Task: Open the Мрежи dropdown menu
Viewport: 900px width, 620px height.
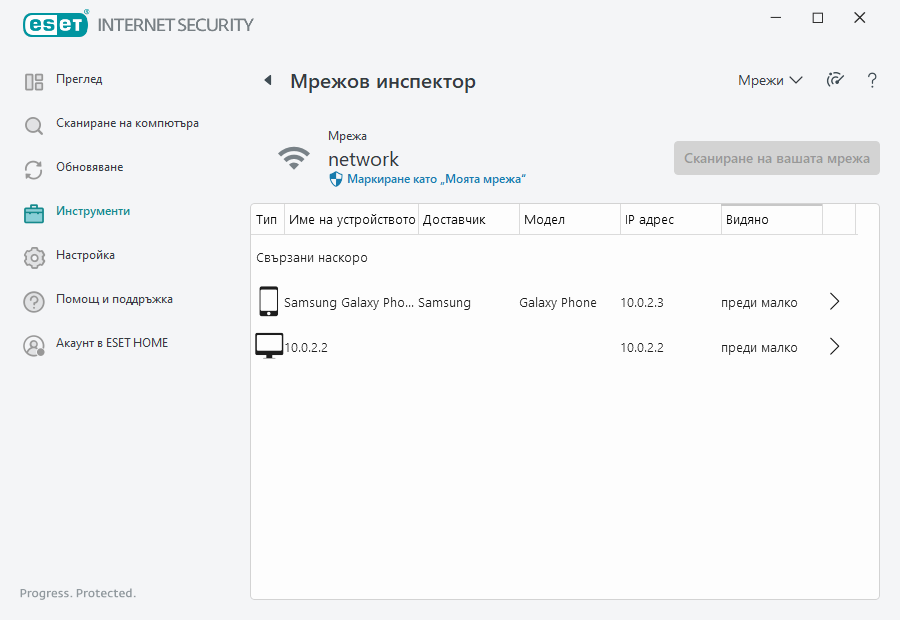Action: click(769, 80)
